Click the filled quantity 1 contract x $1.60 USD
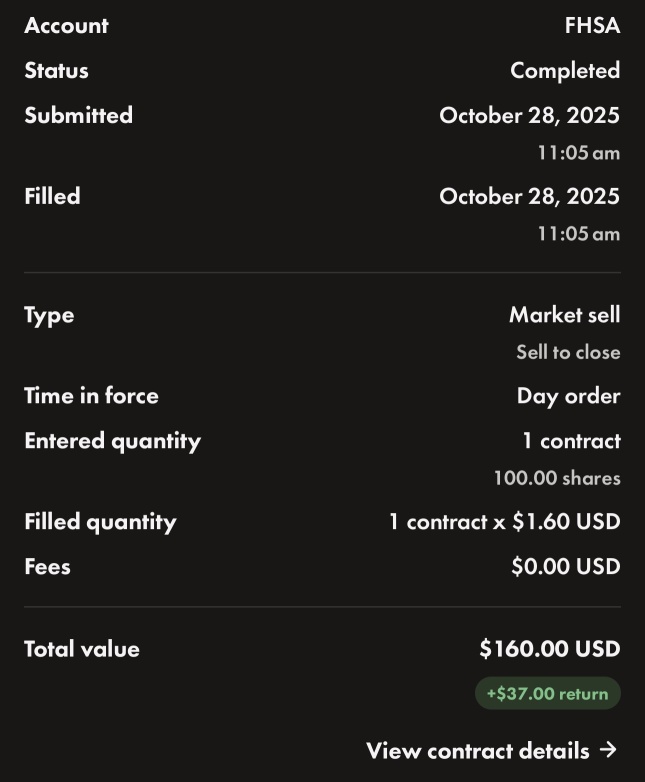 (x=504, y=522)
